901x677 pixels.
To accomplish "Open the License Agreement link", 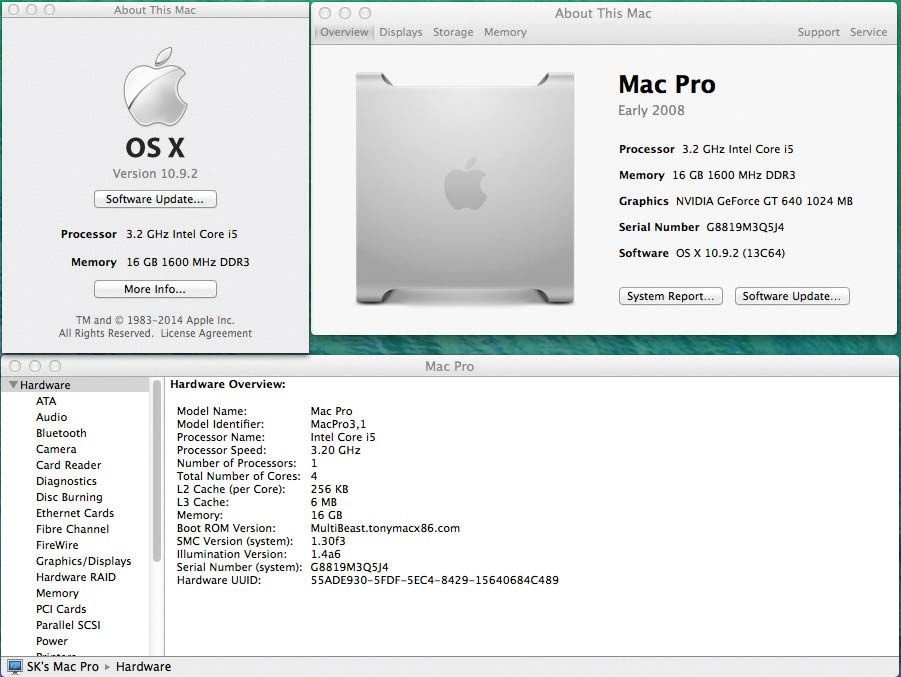I will [x=206, y=333].
